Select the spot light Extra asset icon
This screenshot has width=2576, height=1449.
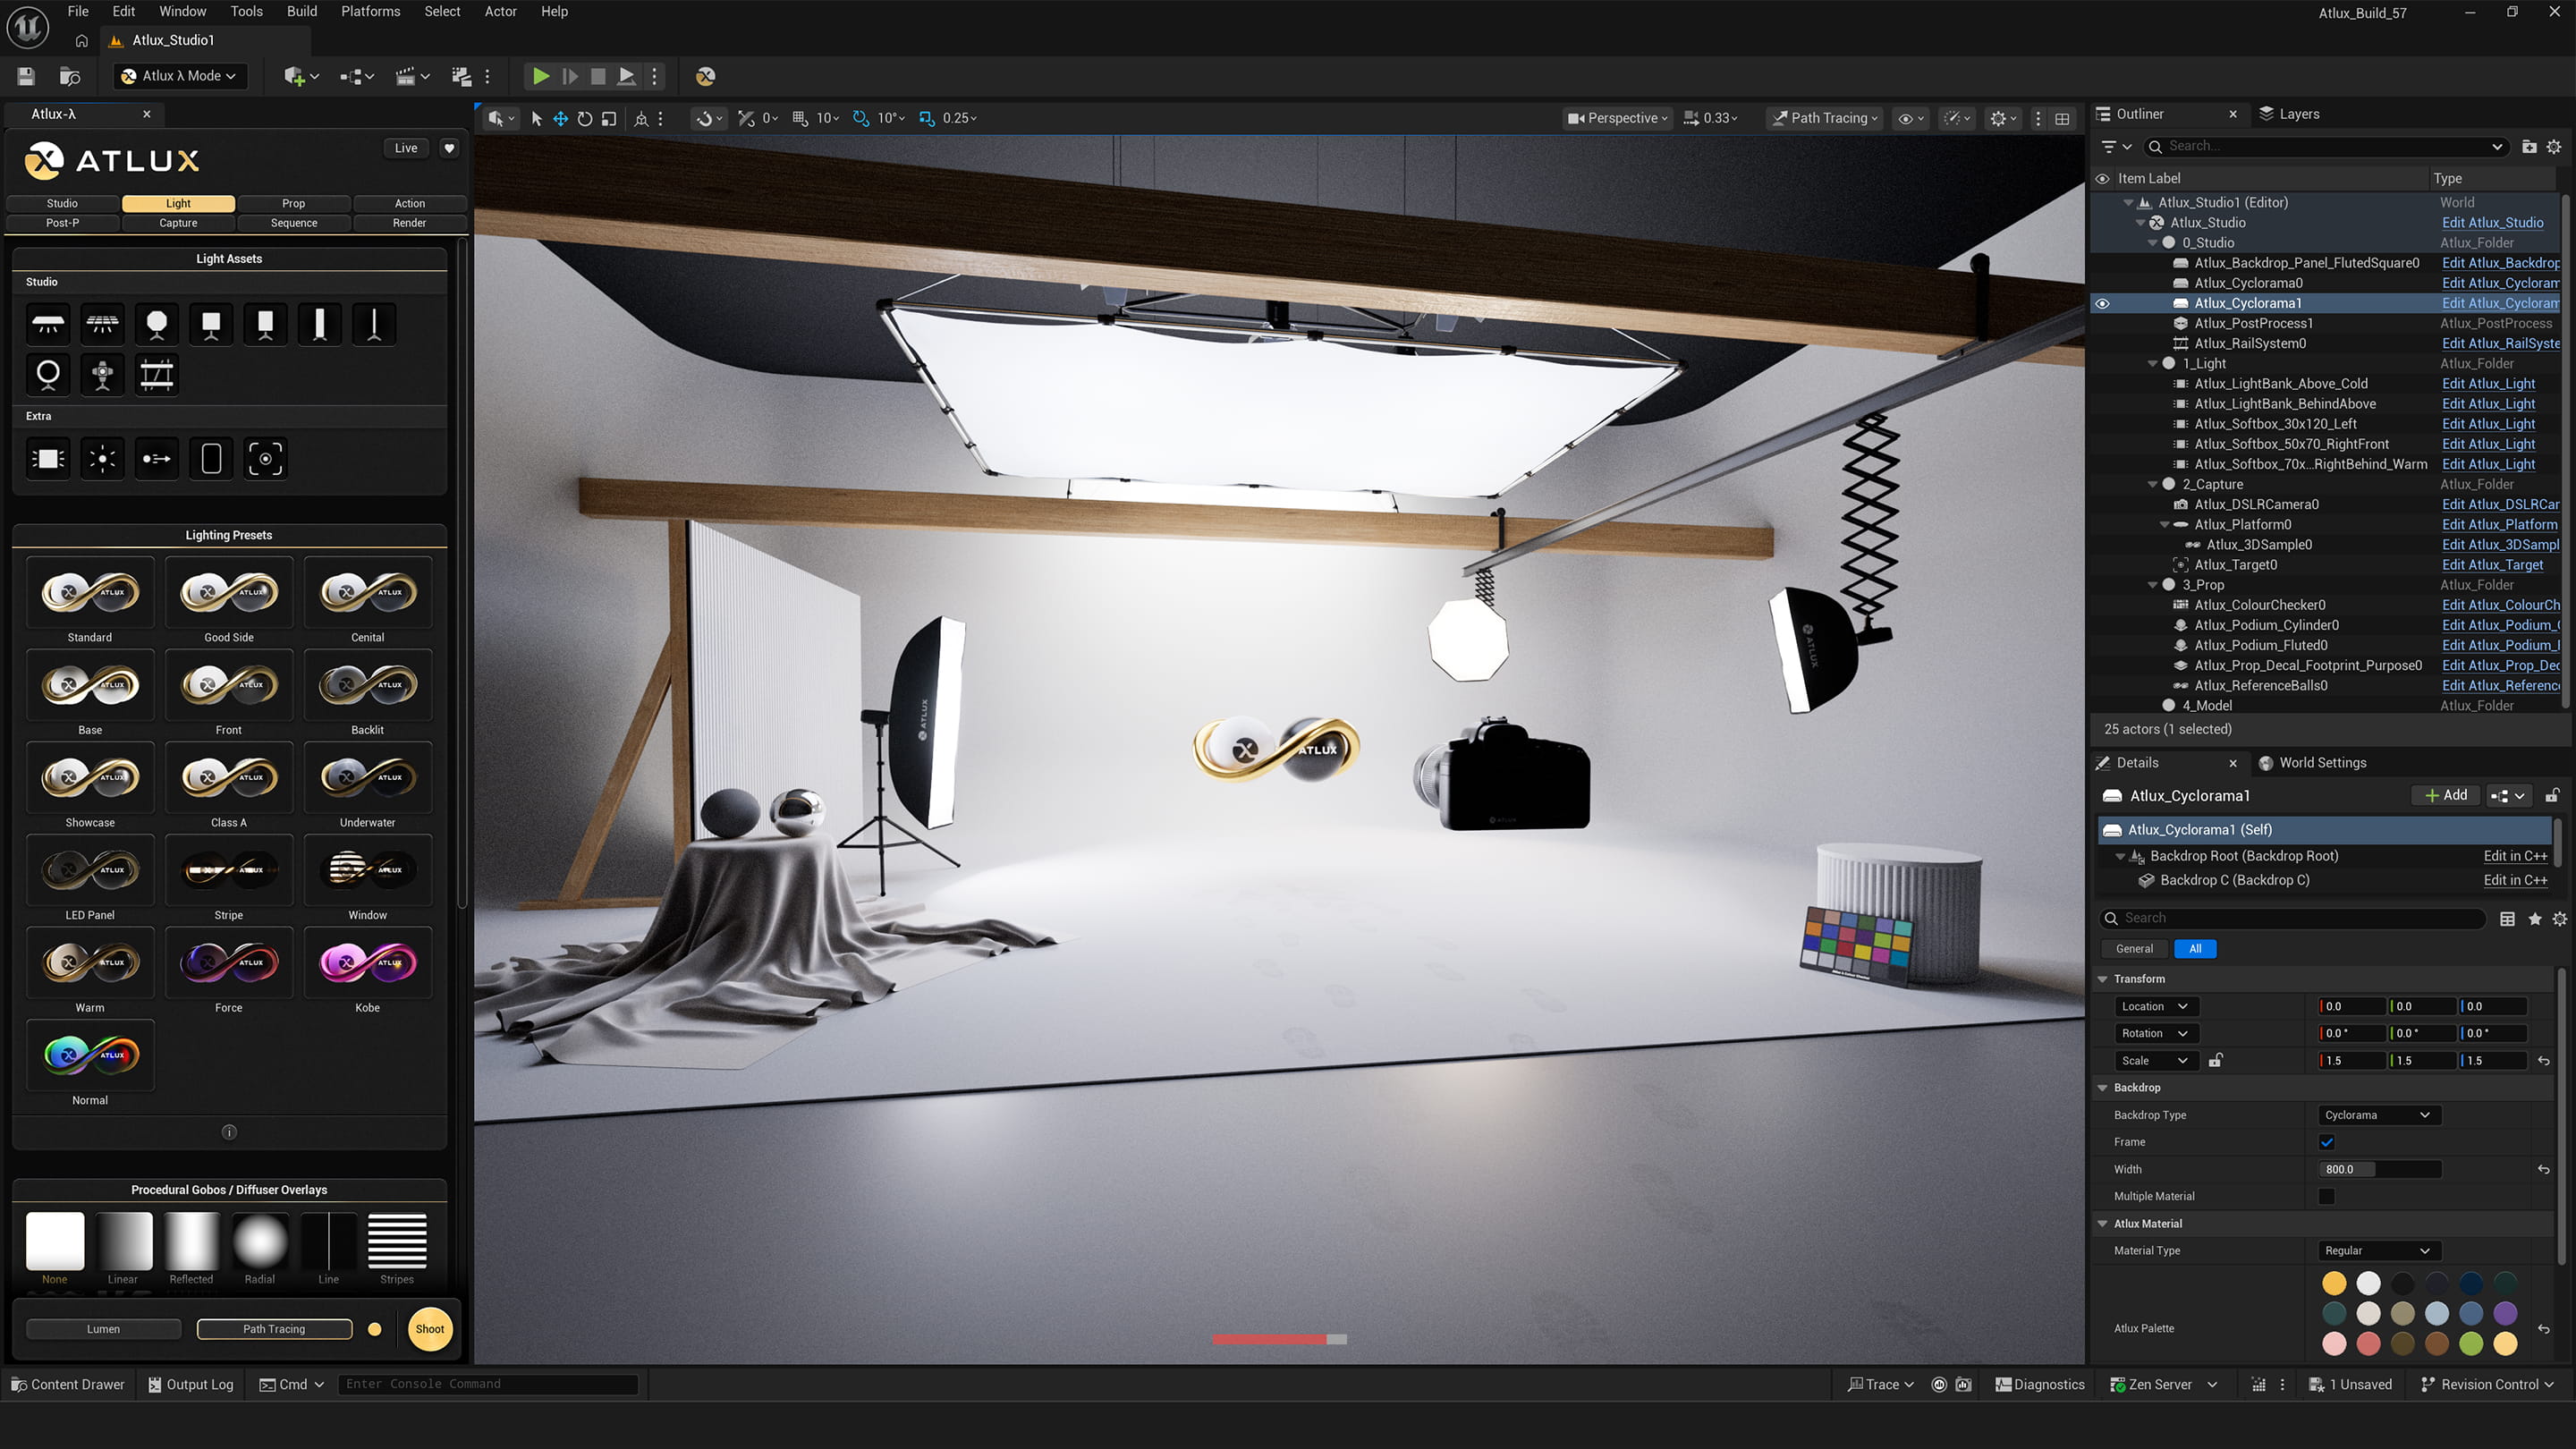tap(157, 459)
